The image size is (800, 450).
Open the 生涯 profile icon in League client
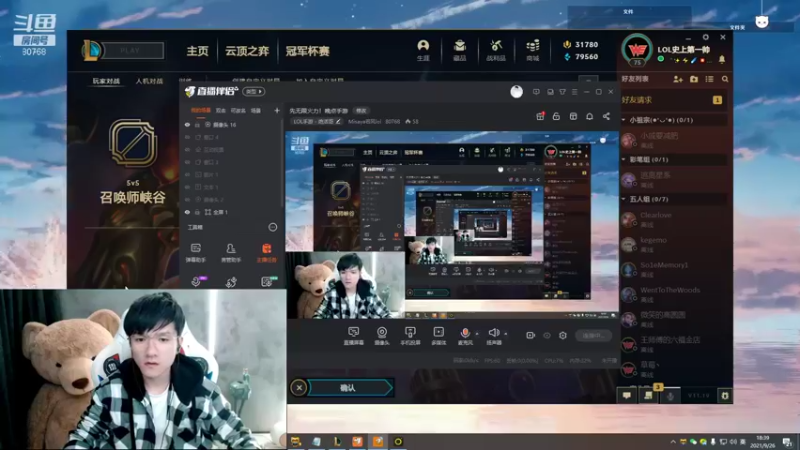coord(423,50)
